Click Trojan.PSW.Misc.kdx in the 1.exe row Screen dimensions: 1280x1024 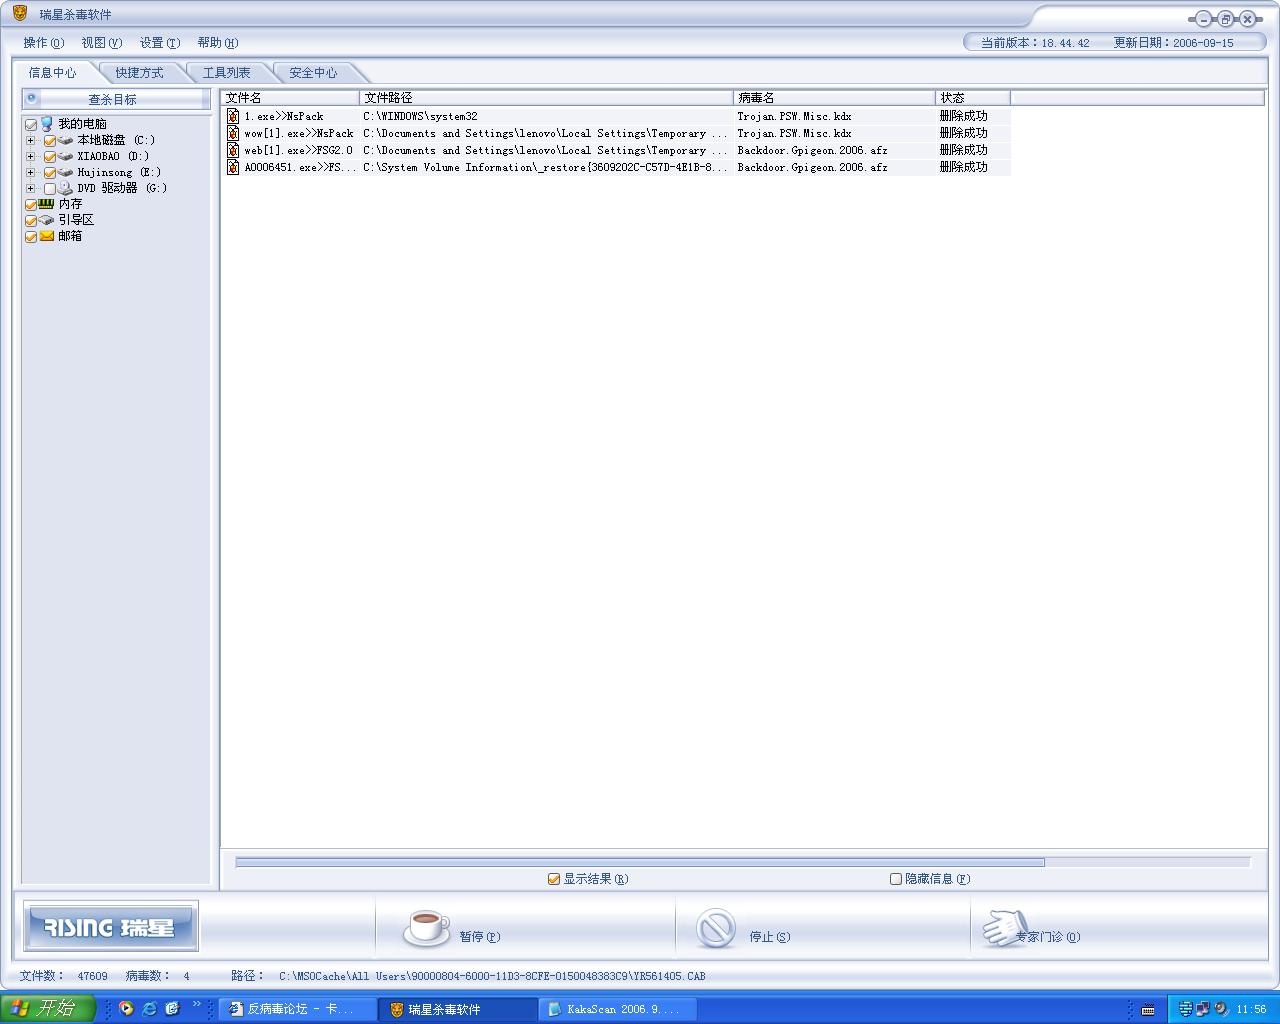click(794, 116)
